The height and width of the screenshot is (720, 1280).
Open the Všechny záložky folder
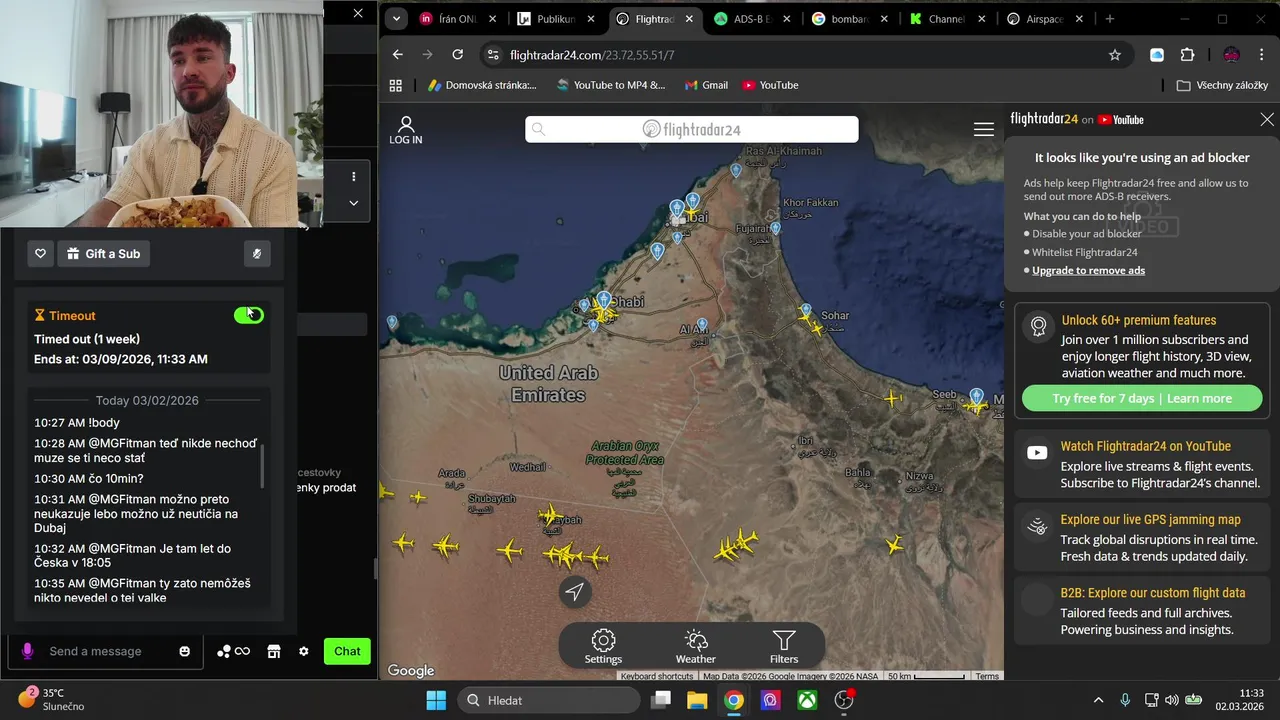[x=1222, y=85]
